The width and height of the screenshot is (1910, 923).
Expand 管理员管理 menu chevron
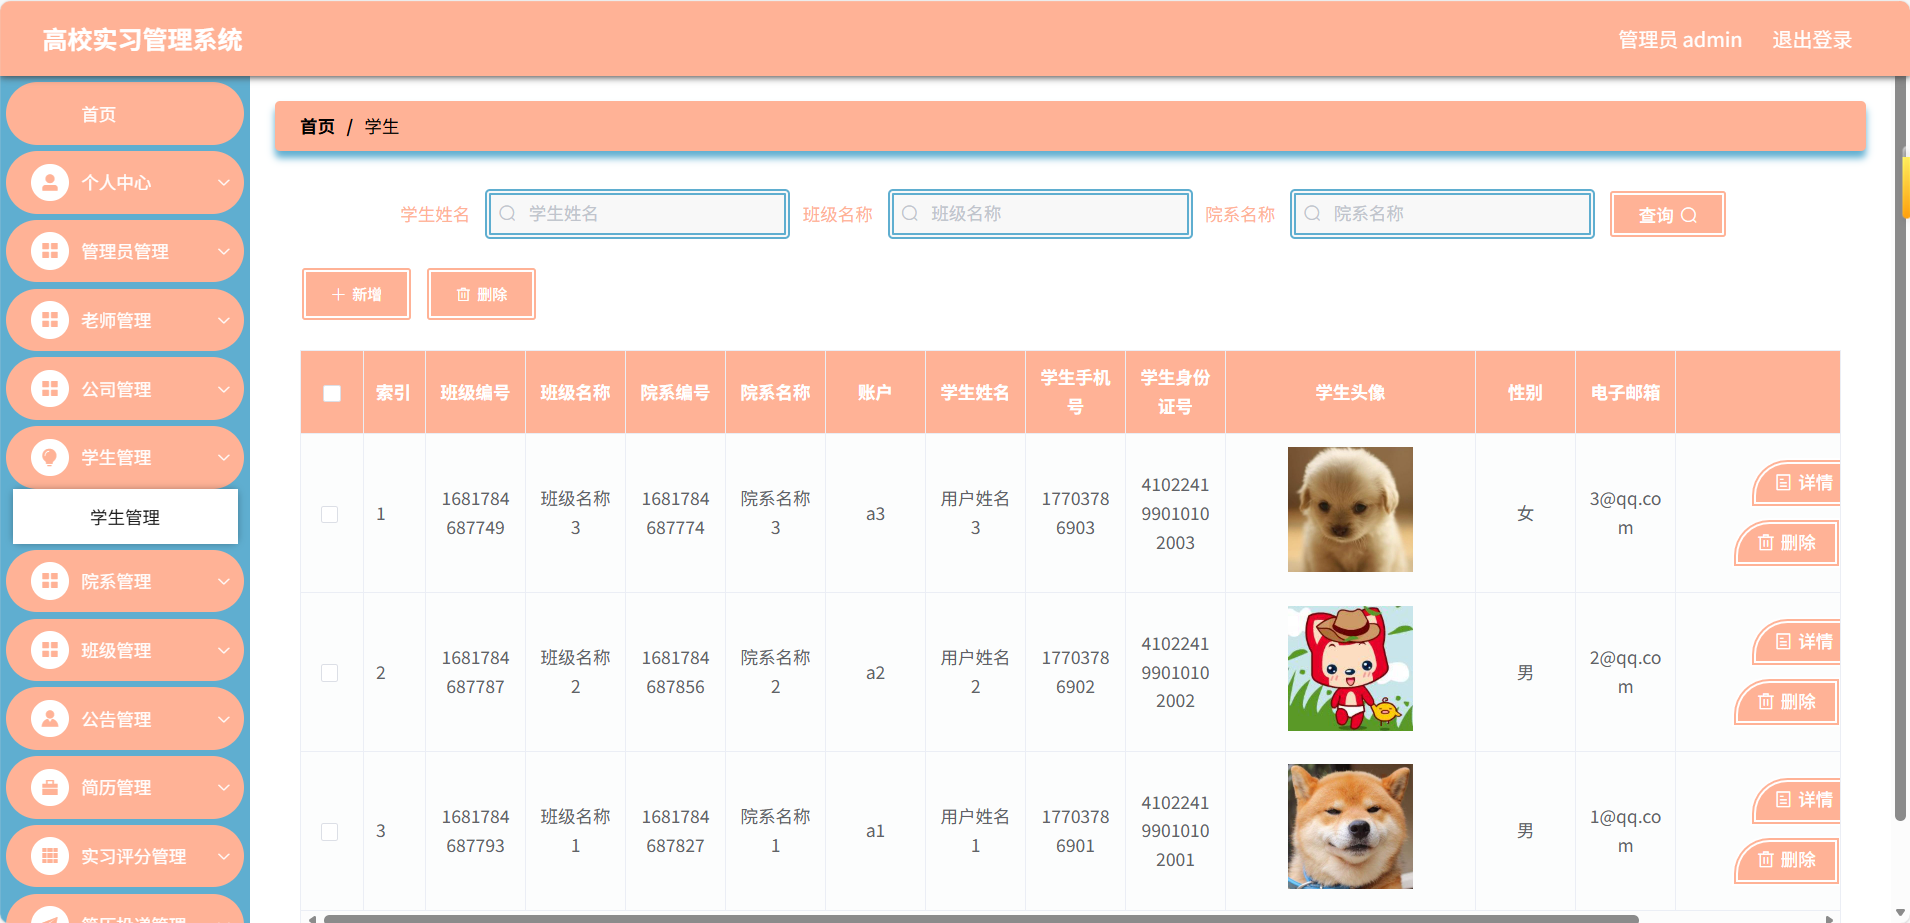pos(224,251)
